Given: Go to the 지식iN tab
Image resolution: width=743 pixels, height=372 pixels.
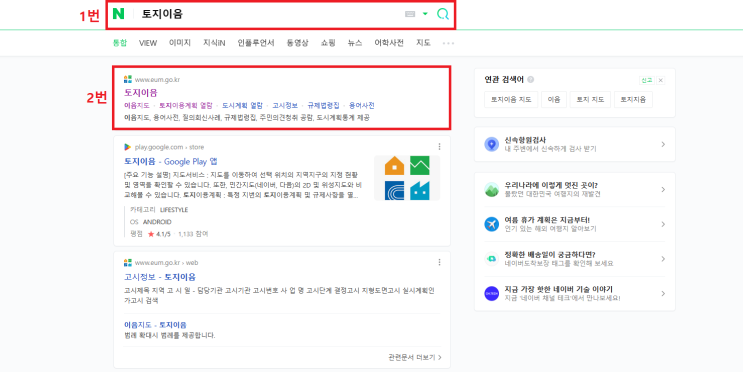Looking at the screenshot, I should click(214, 43).
